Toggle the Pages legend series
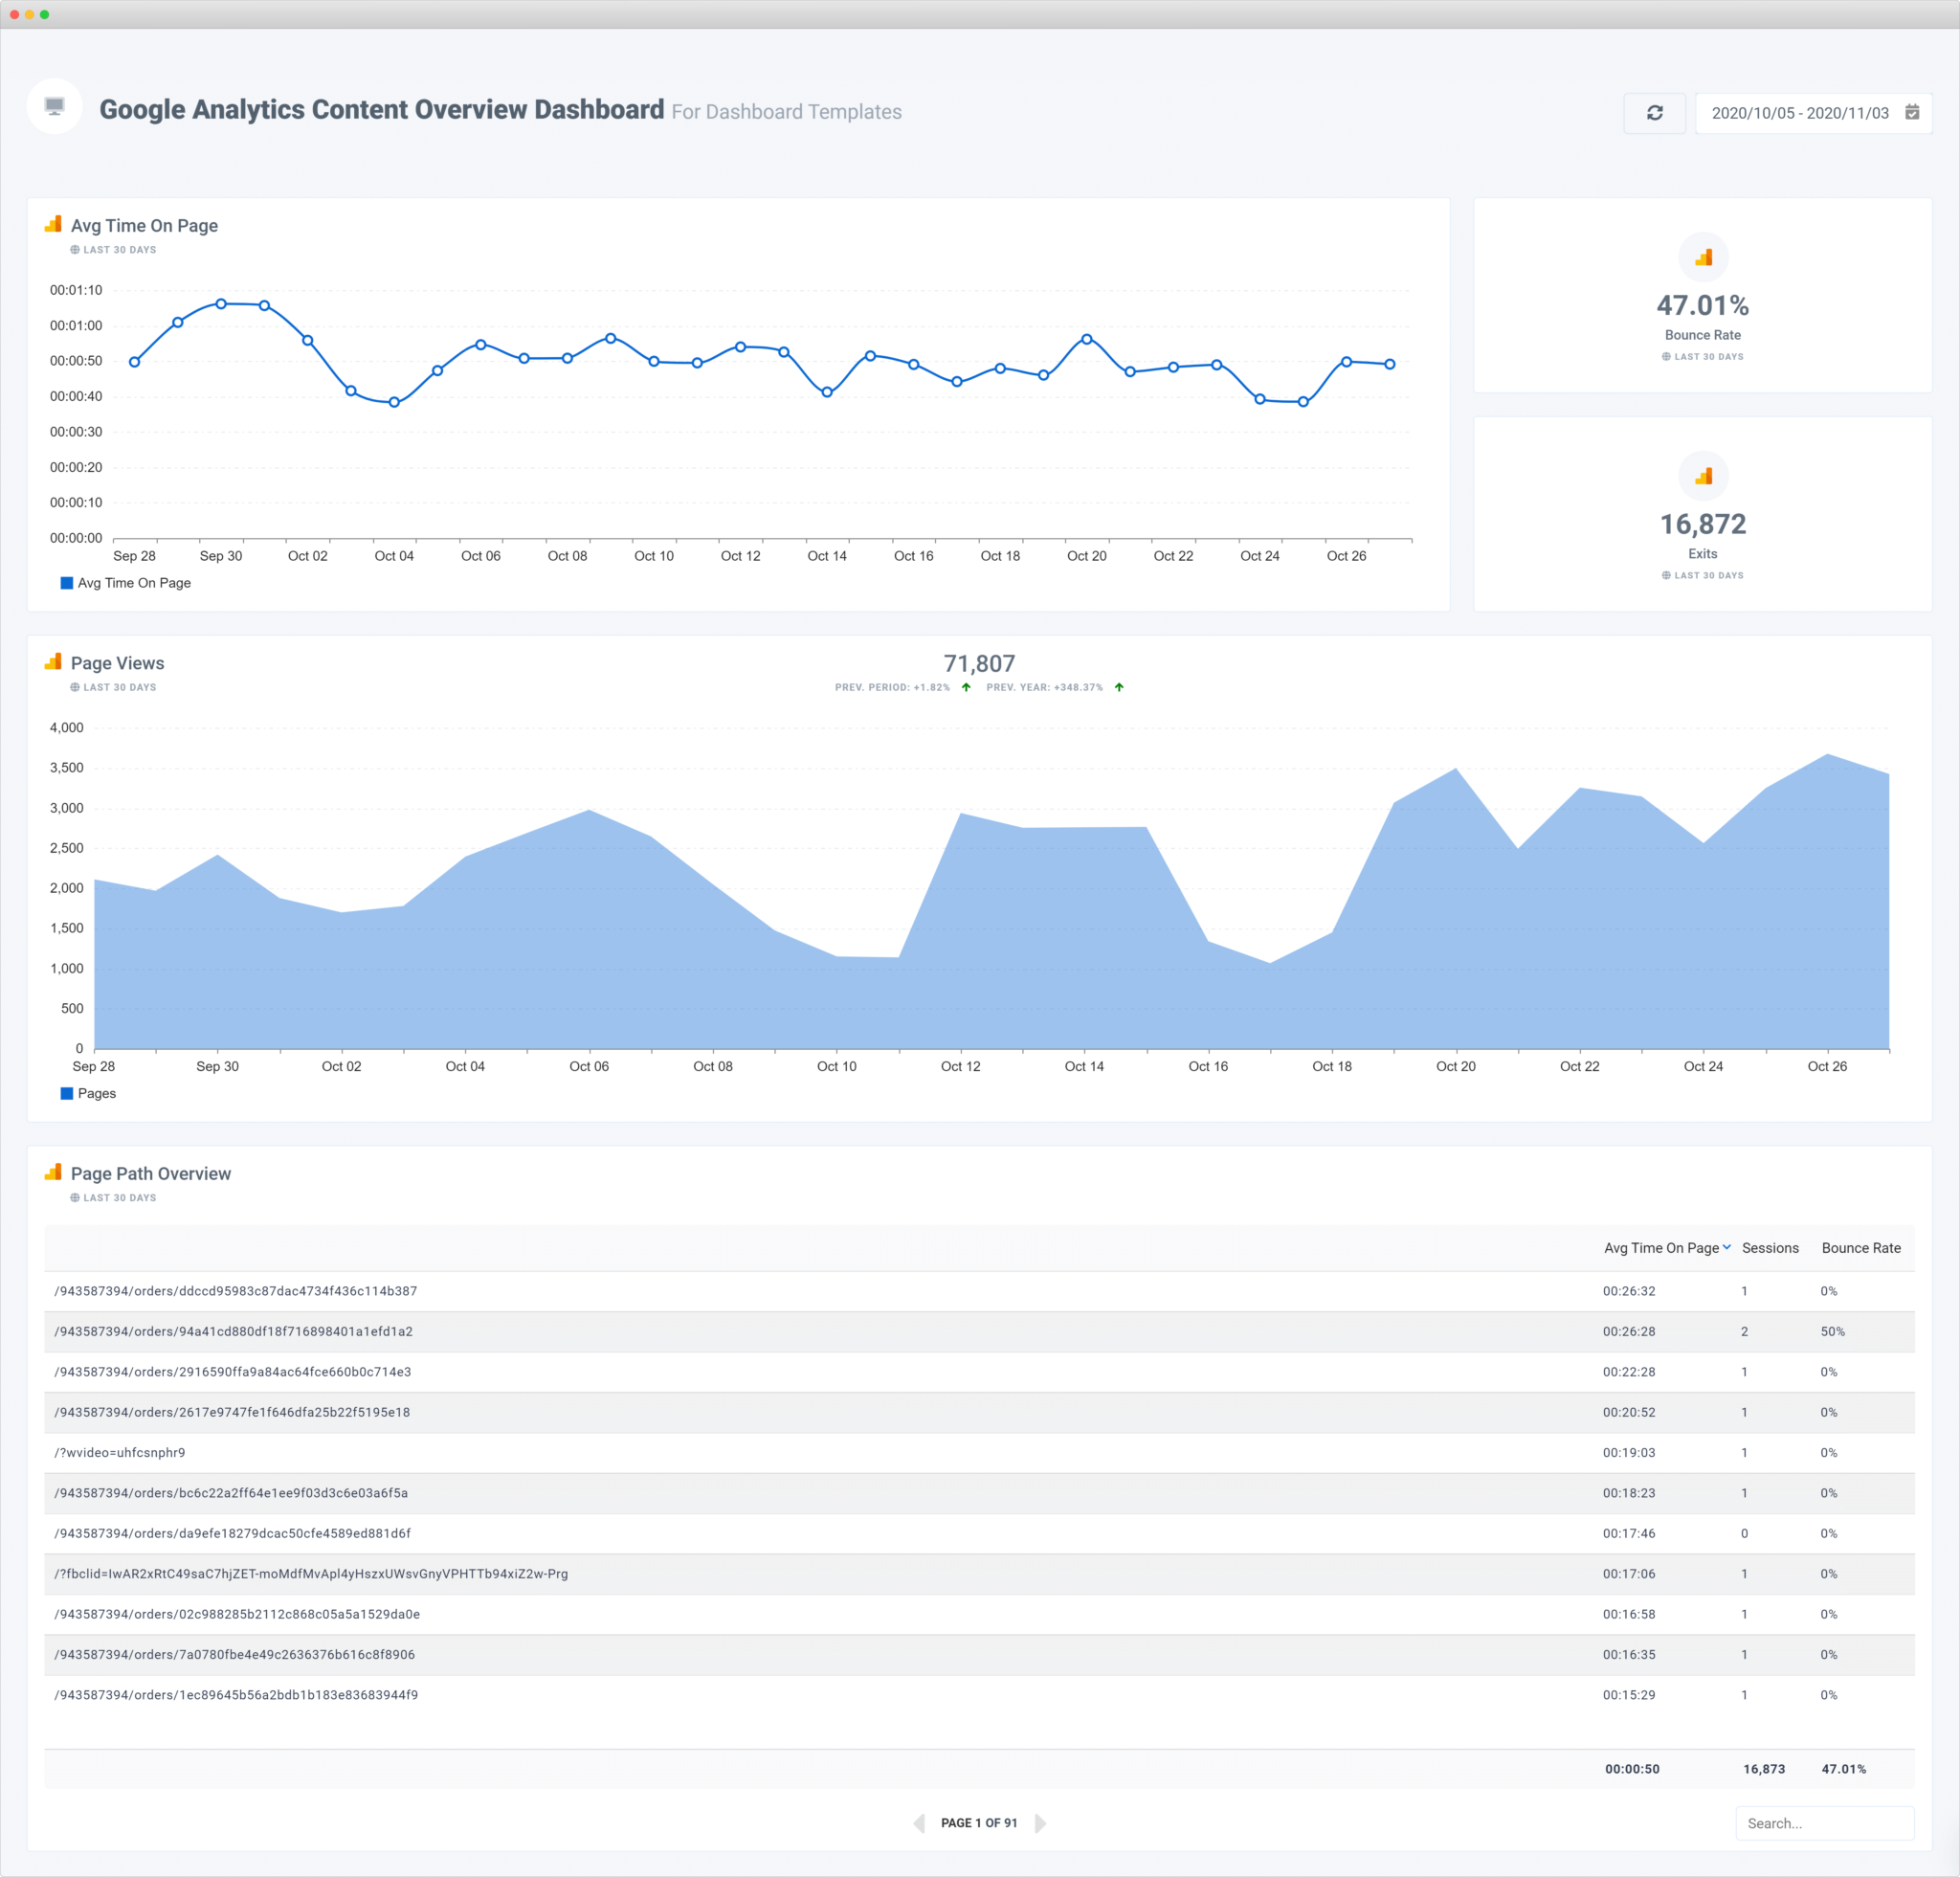 point(96,1093)
